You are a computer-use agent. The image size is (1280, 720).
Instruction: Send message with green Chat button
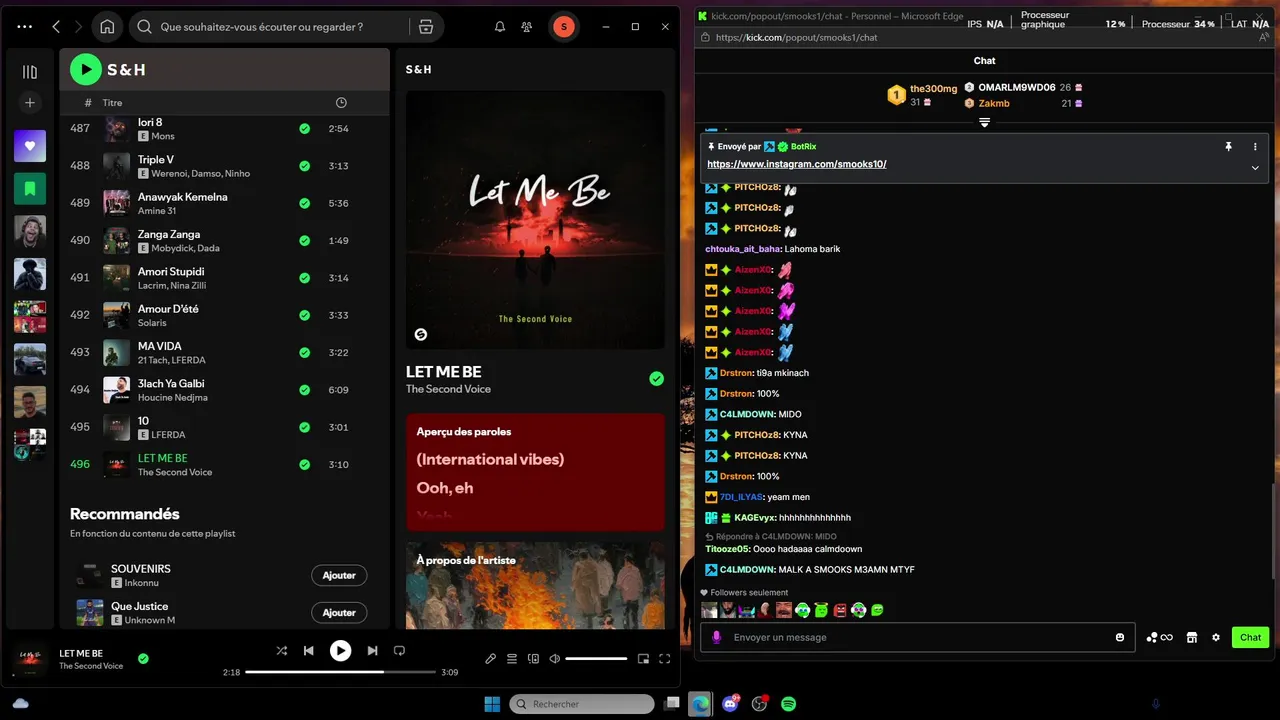point(1250,637)
